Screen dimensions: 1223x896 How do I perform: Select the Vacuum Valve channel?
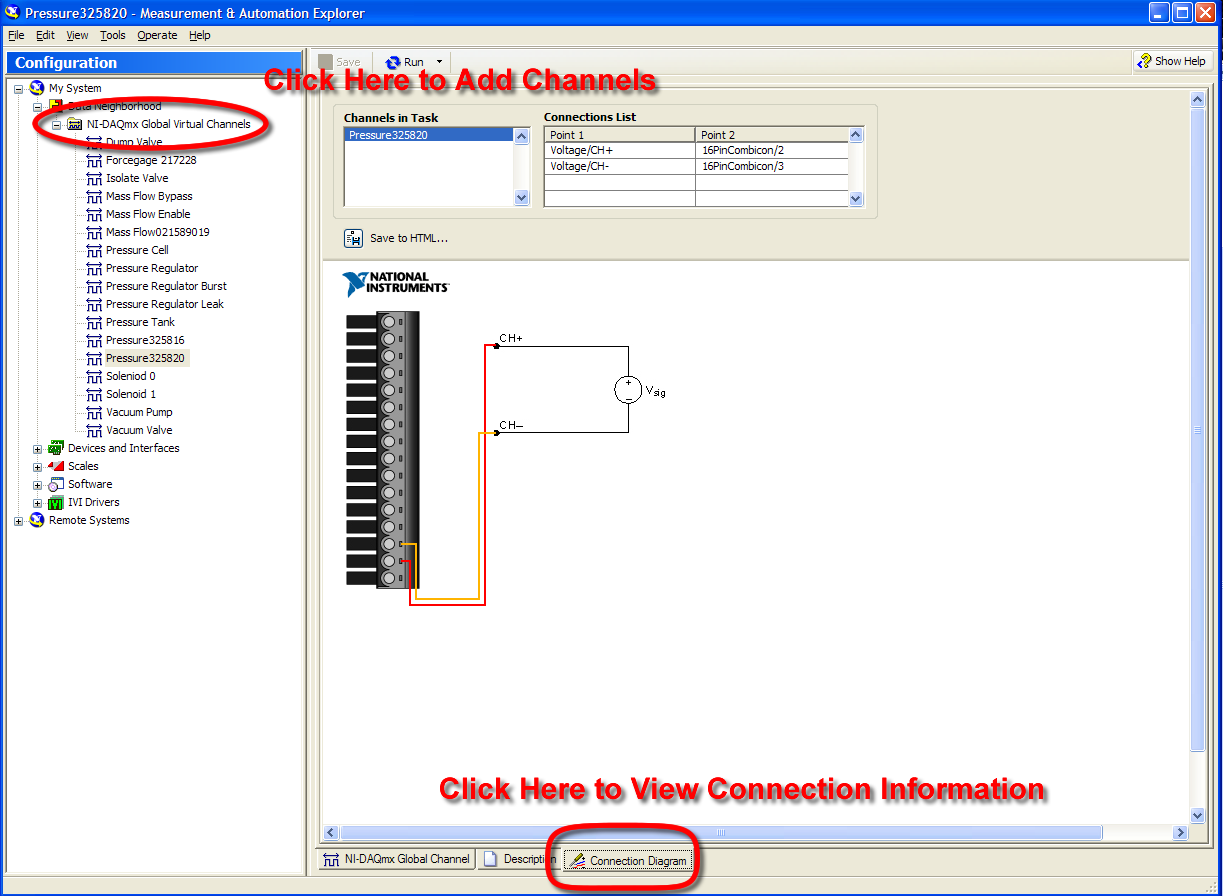(x=139, y=430)
